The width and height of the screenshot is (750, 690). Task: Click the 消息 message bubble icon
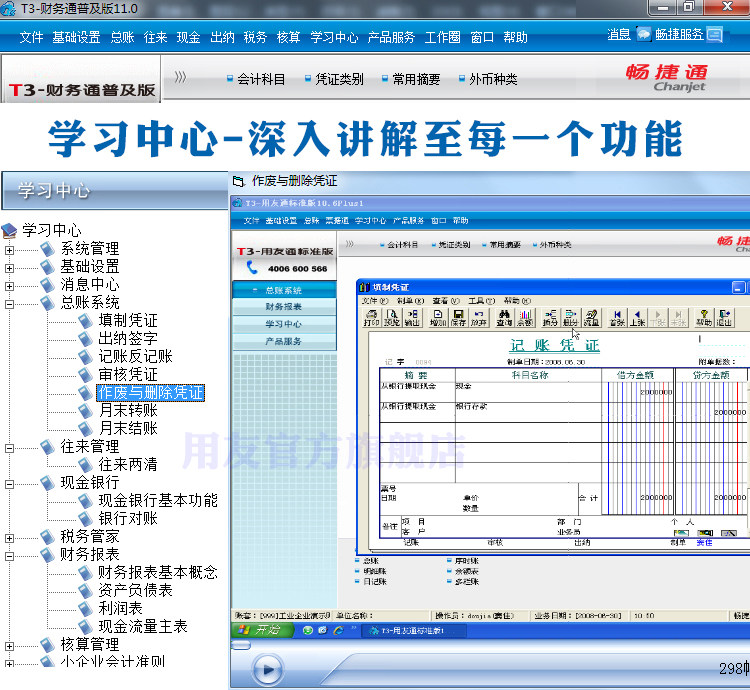(x=644, y=34)
